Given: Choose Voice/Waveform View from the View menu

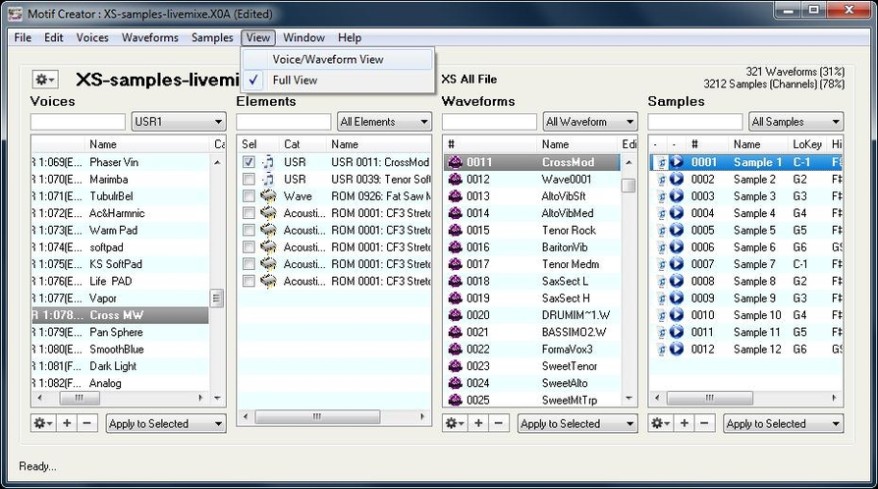Looking at the screenshot, I should click(338, 59).
